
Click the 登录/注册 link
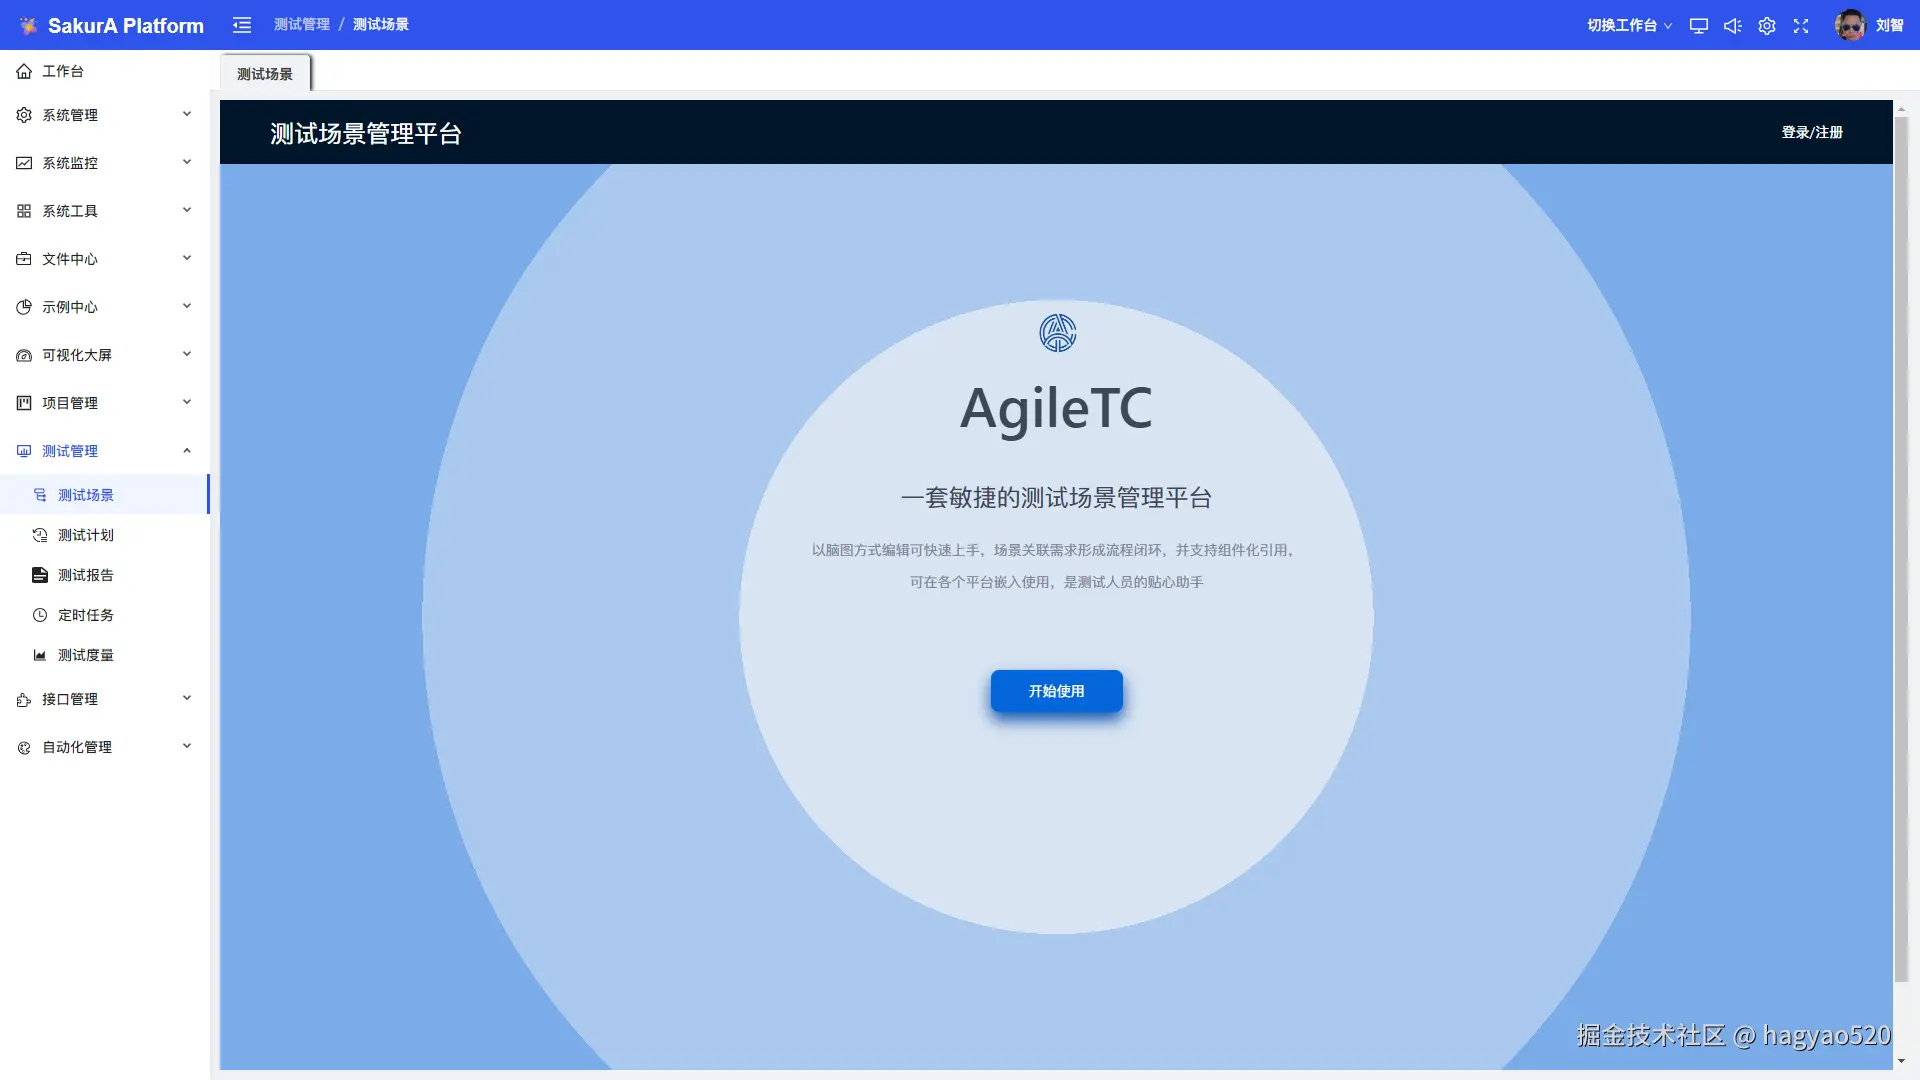click(1811, 132)
